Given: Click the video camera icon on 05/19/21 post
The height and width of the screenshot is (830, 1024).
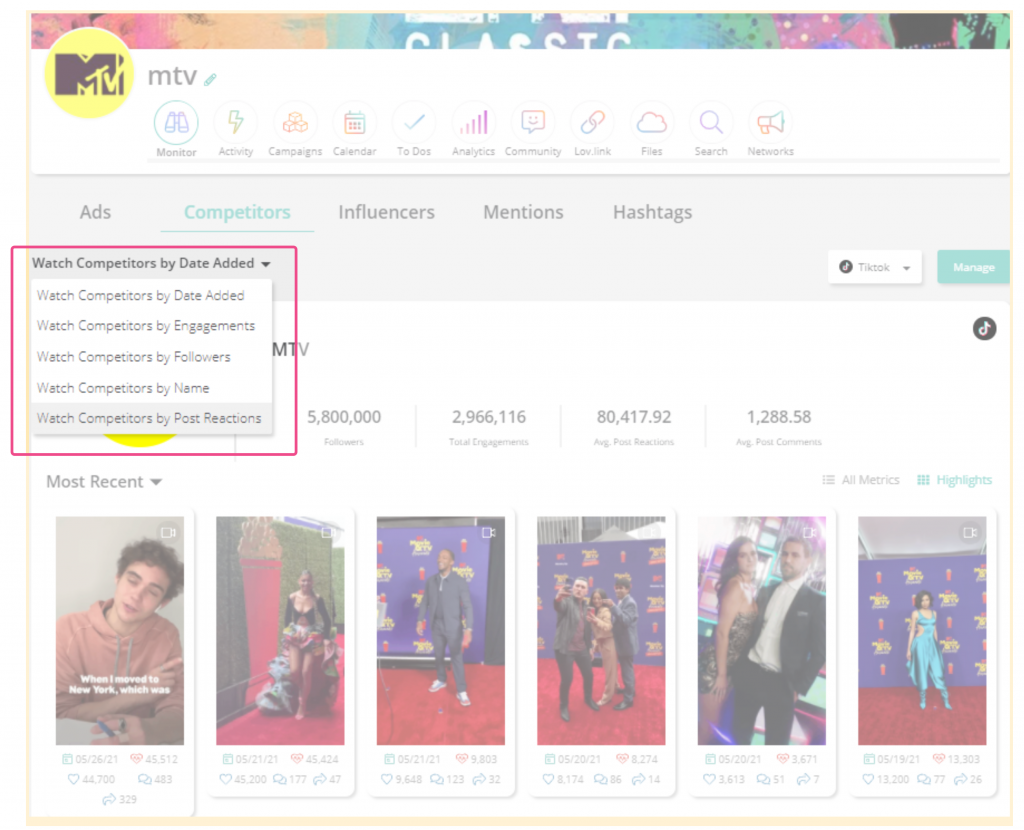Looking at the screenshot, I should point(970,533).
